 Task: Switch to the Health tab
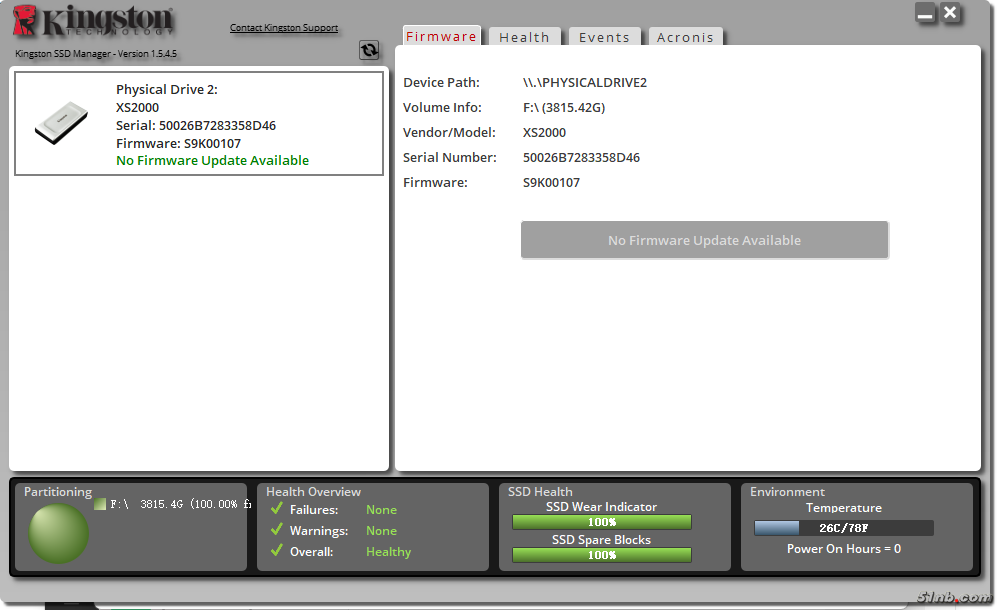point(524,37)
